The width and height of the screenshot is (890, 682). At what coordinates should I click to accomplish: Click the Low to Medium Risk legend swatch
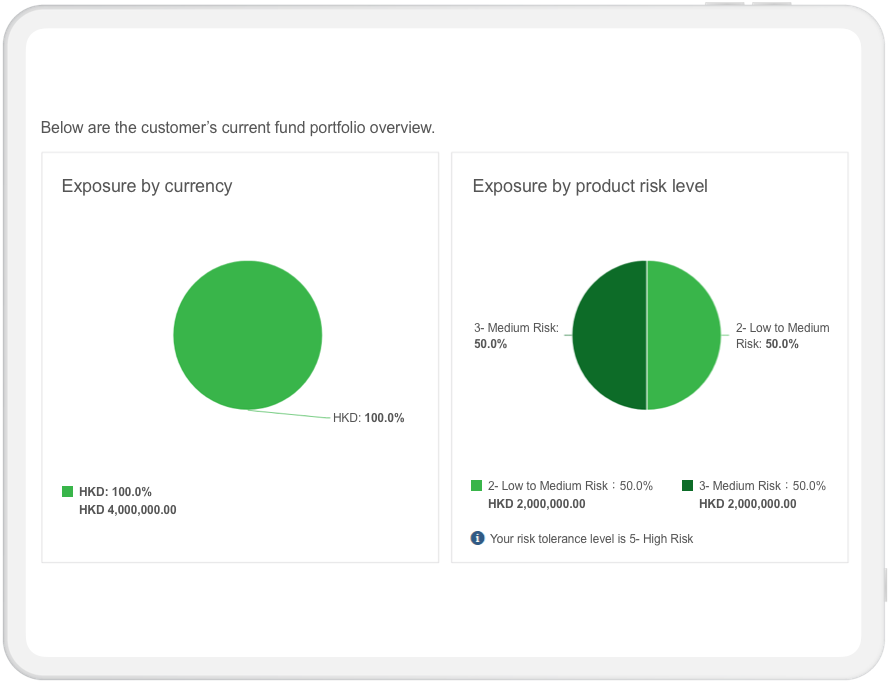click(x=476, y=485)
